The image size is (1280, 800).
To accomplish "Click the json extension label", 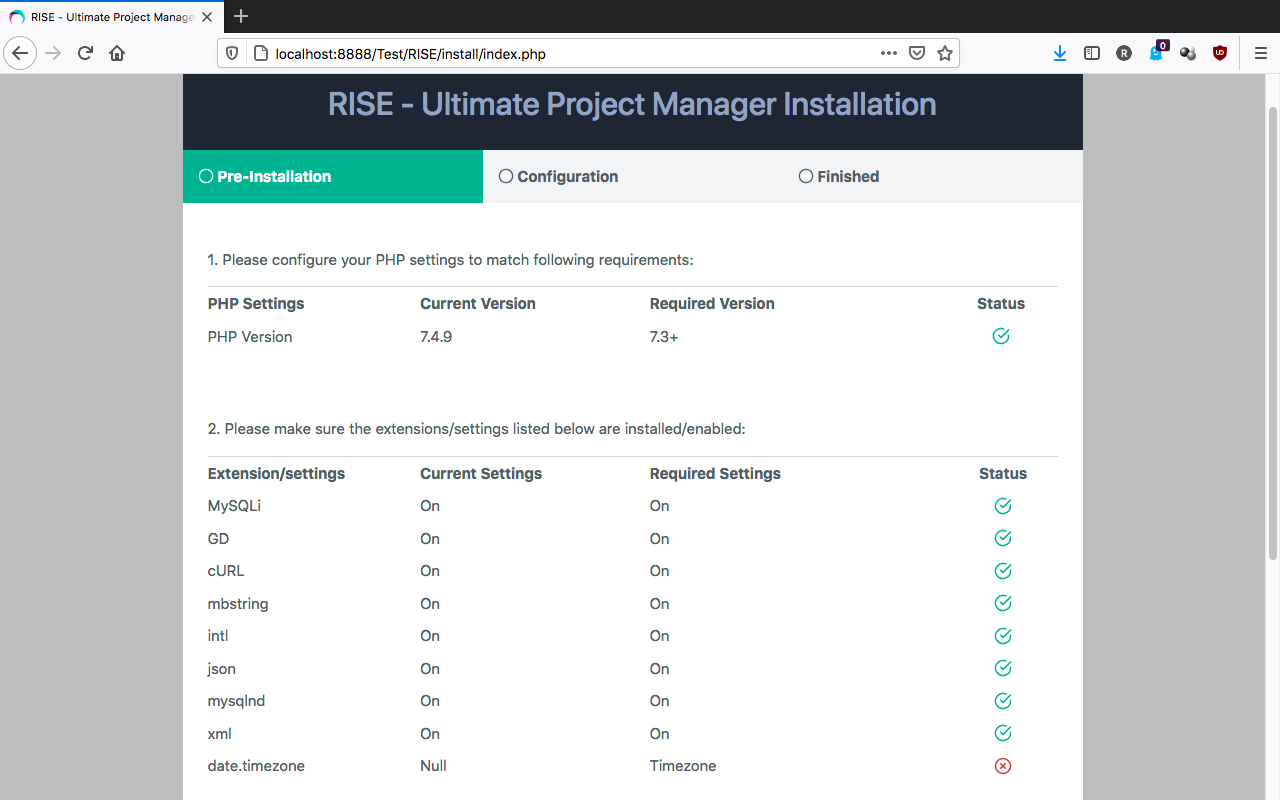I will (222, 669).
